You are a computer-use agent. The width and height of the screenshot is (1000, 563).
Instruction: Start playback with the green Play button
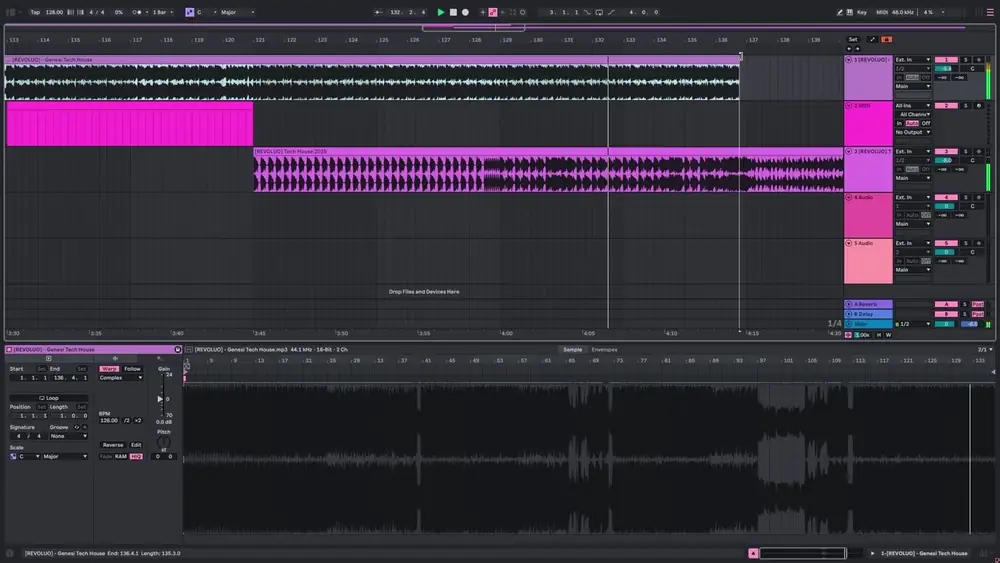440,12
